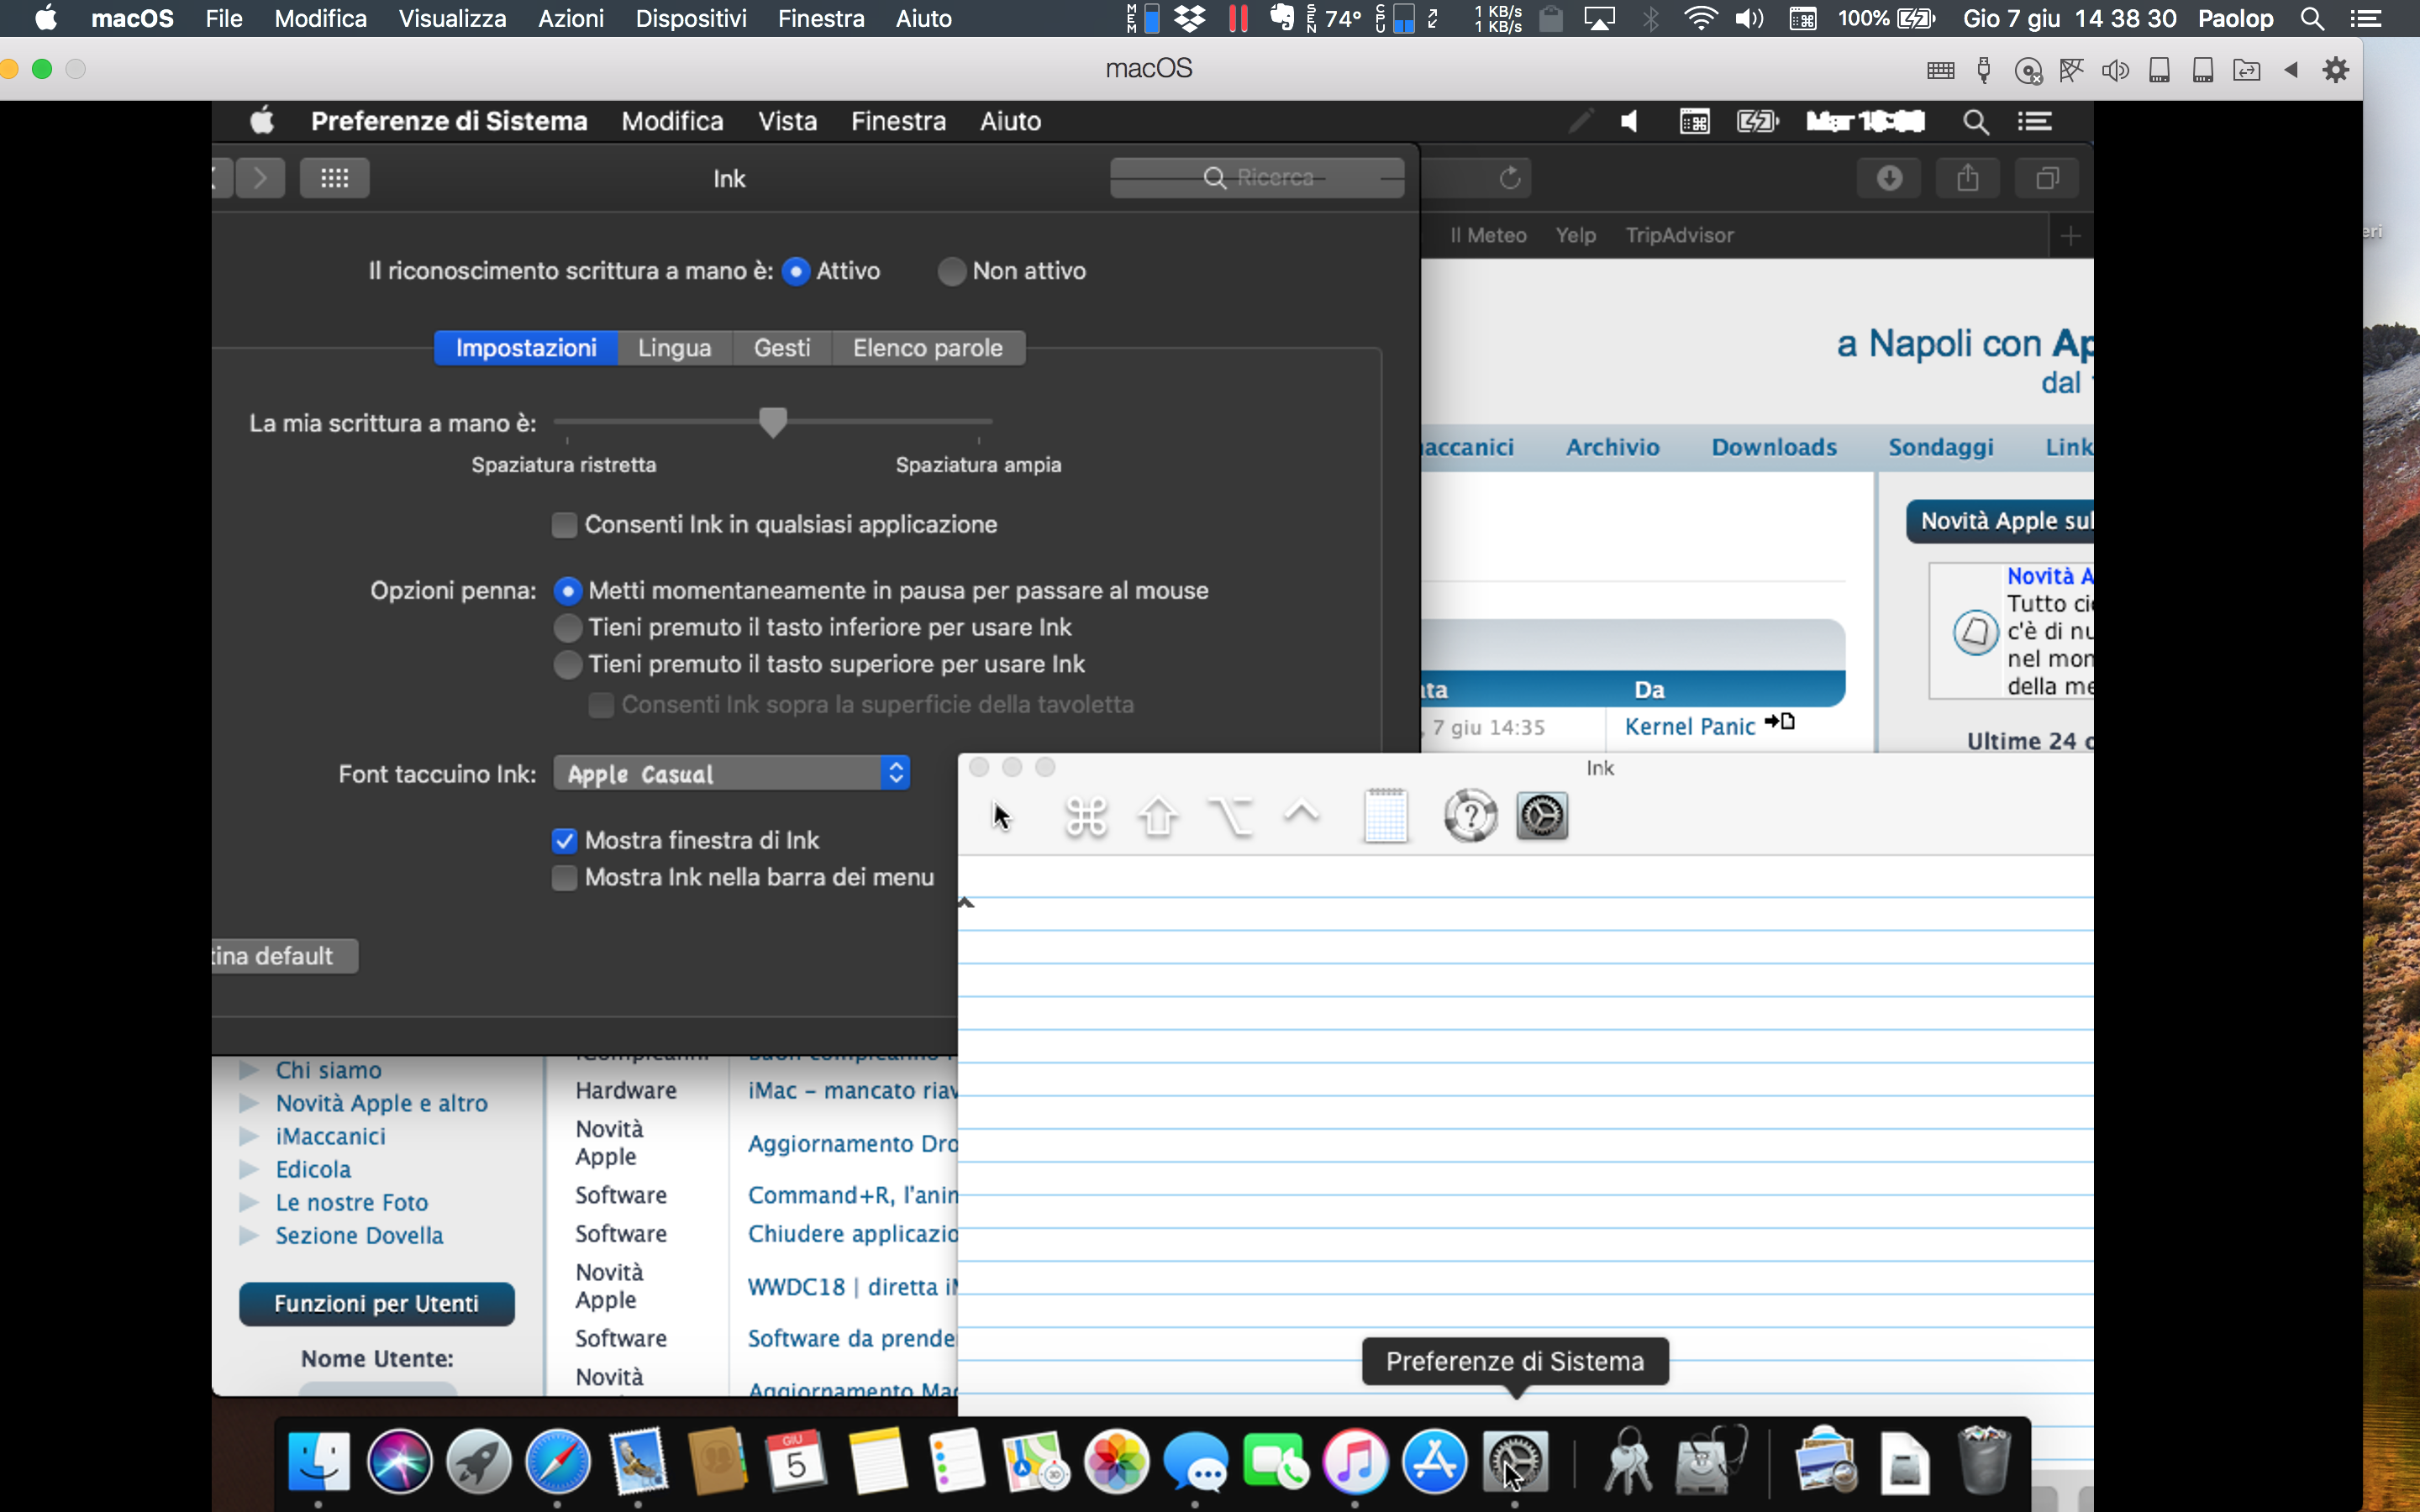Click Safari share icon
Image resolution: width=2420 pixels, height=1512 pixels.
1968,178
